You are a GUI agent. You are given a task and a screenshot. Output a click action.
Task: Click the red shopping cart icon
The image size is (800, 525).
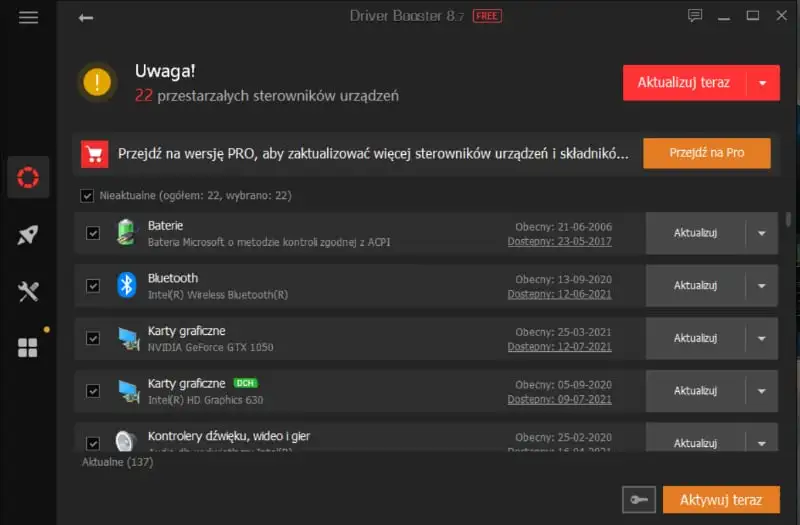click(x=95, y=154)
